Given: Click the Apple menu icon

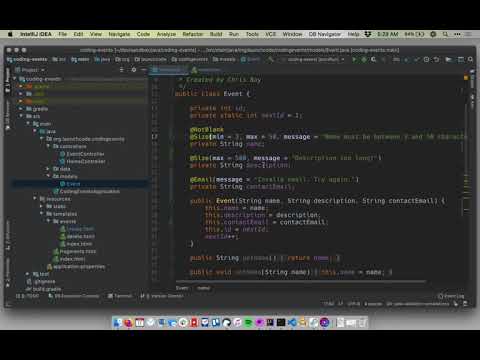Looking at the screenshot, I should click(x=10, y=34).
